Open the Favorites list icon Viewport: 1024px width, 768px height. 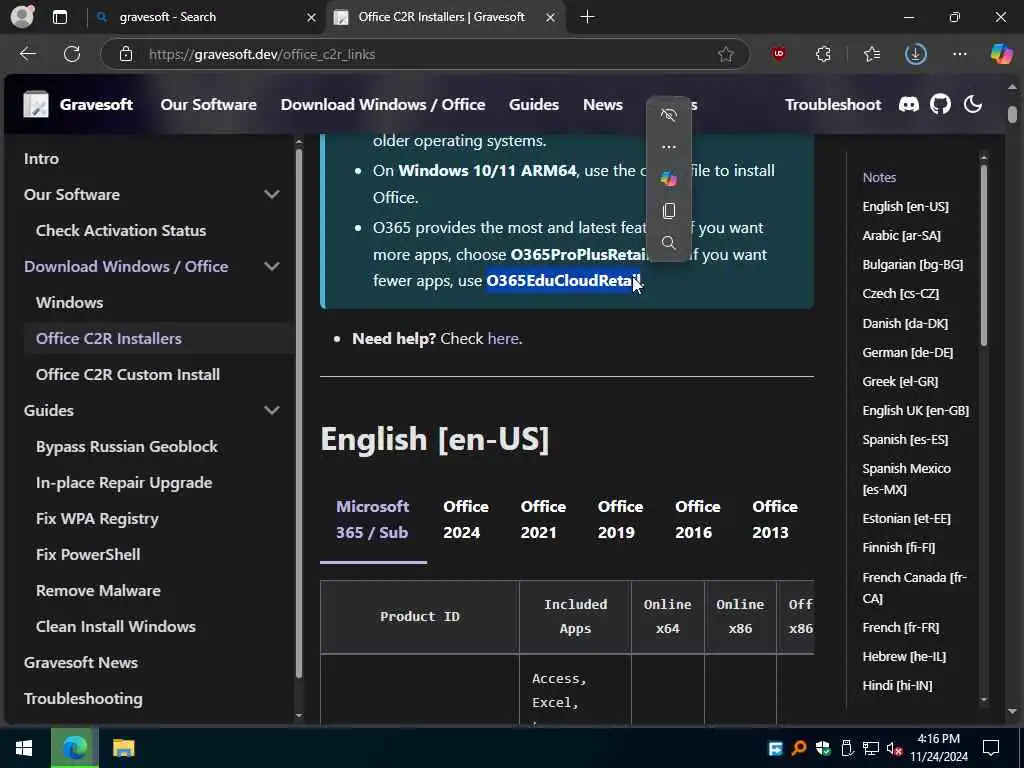point(872,54)
